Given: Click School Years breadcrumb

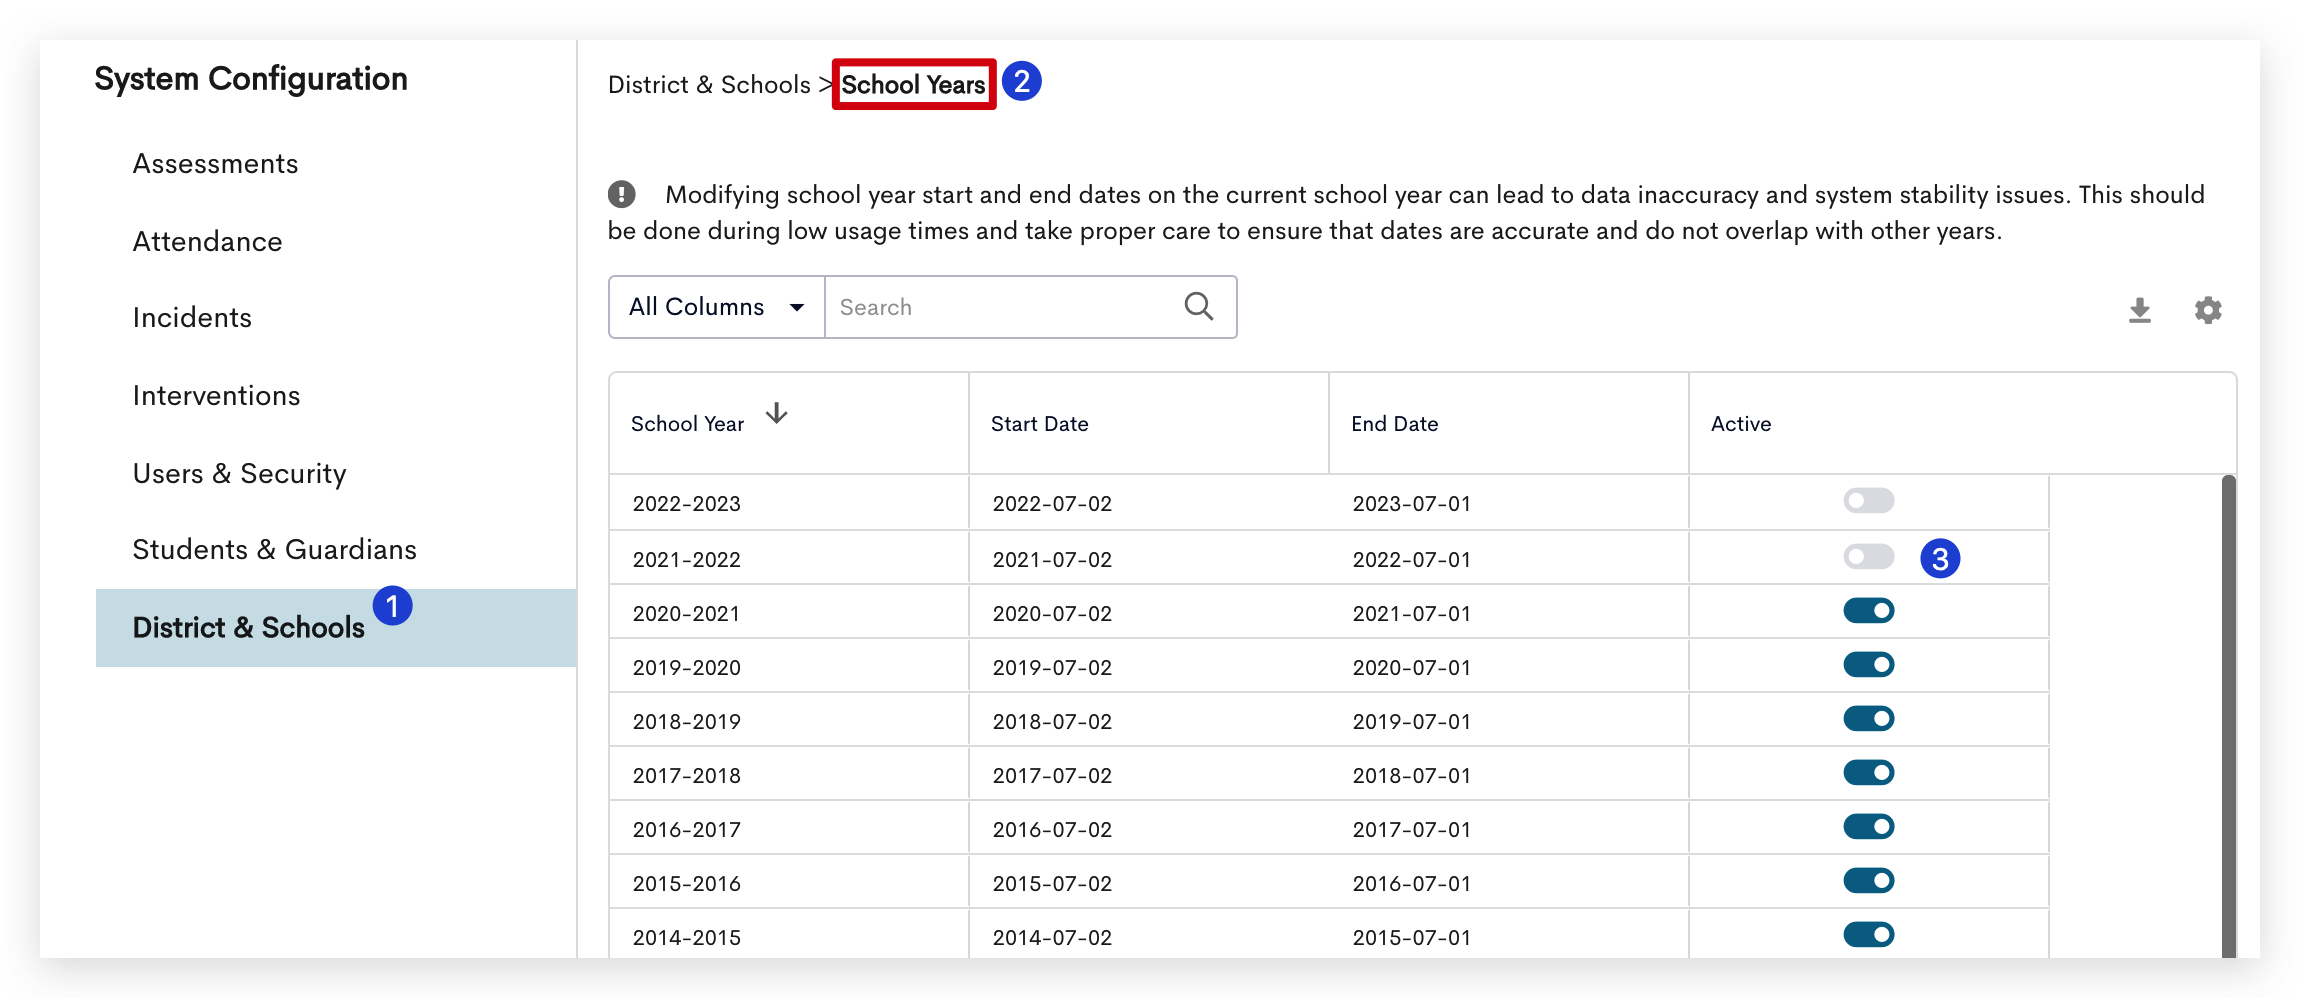Looking at the screenshot, I should tap(914, 85).
